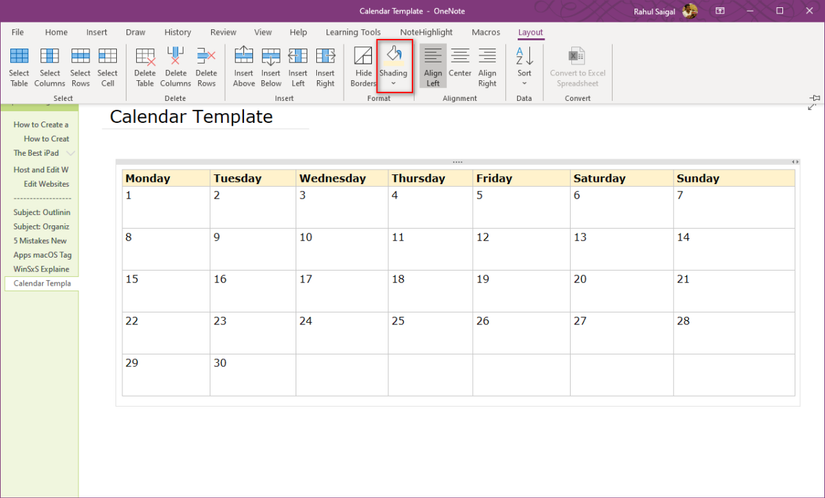Switch to the Review tab
The width and height of the screenshot is (825, 498).
click(x=223, y=32)
